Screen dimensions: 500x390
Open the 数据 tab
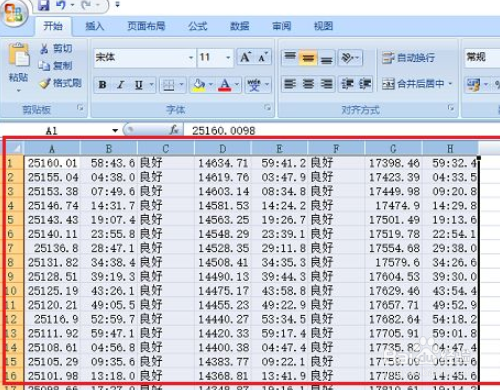[x=240, y=26]
